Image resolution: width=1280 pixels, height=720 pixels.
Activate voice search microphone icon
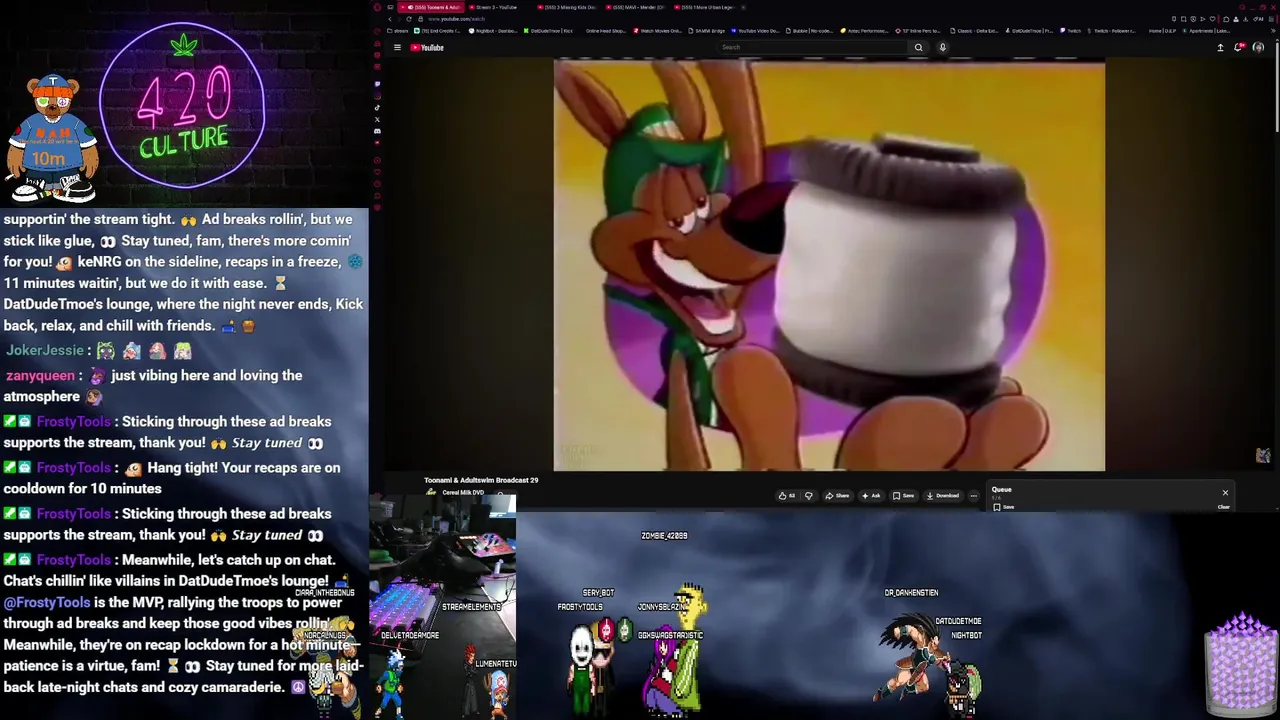coord(942,47)
